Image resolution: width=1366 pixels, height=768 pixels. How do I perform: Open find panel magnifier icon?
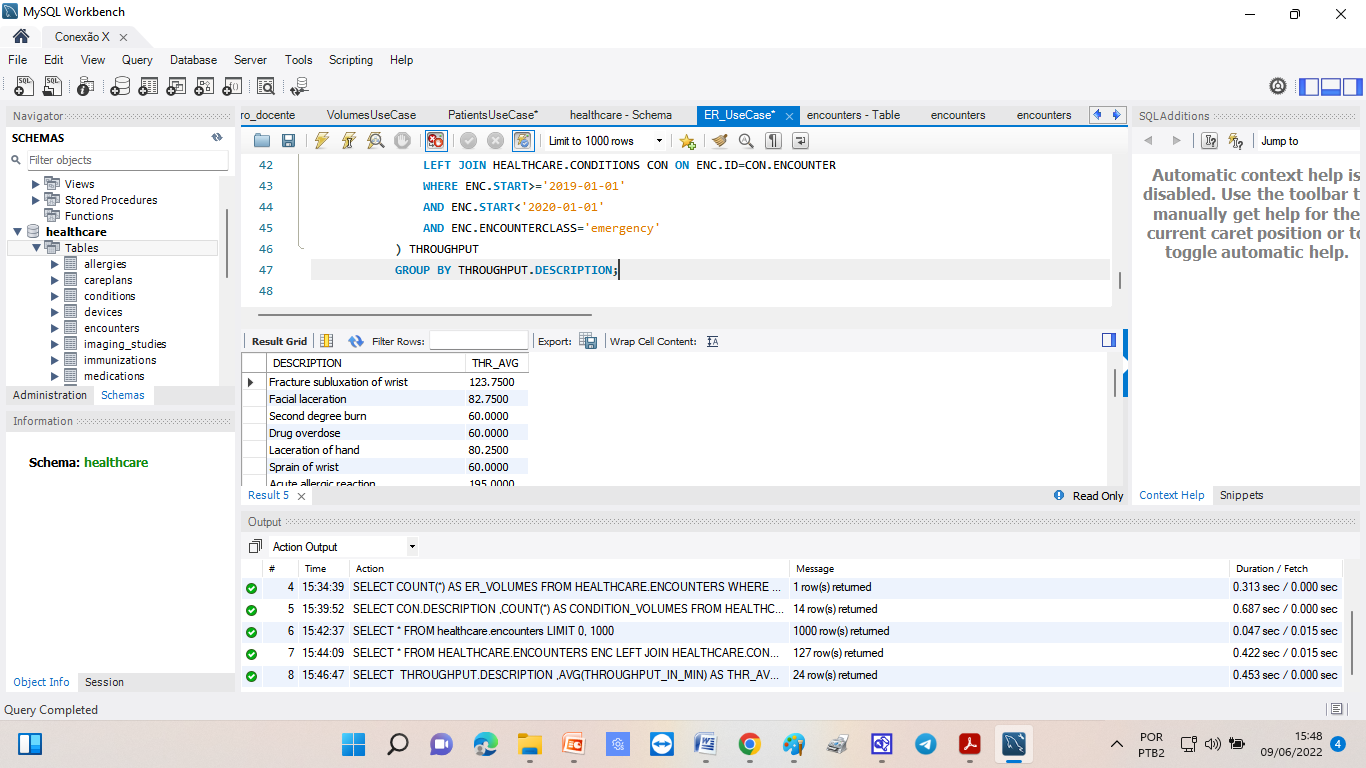[x=746, y=141]
